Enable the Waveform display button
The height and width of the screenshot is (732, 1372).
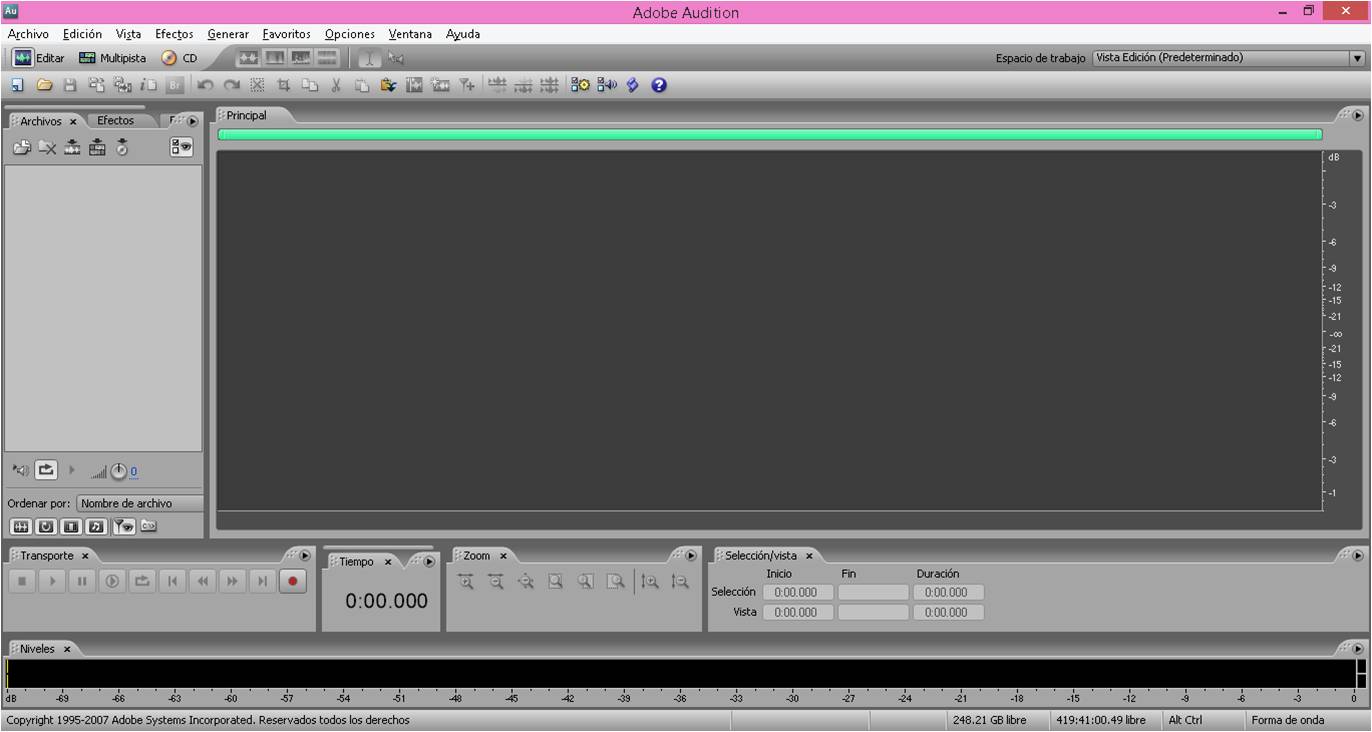[247, 58]
